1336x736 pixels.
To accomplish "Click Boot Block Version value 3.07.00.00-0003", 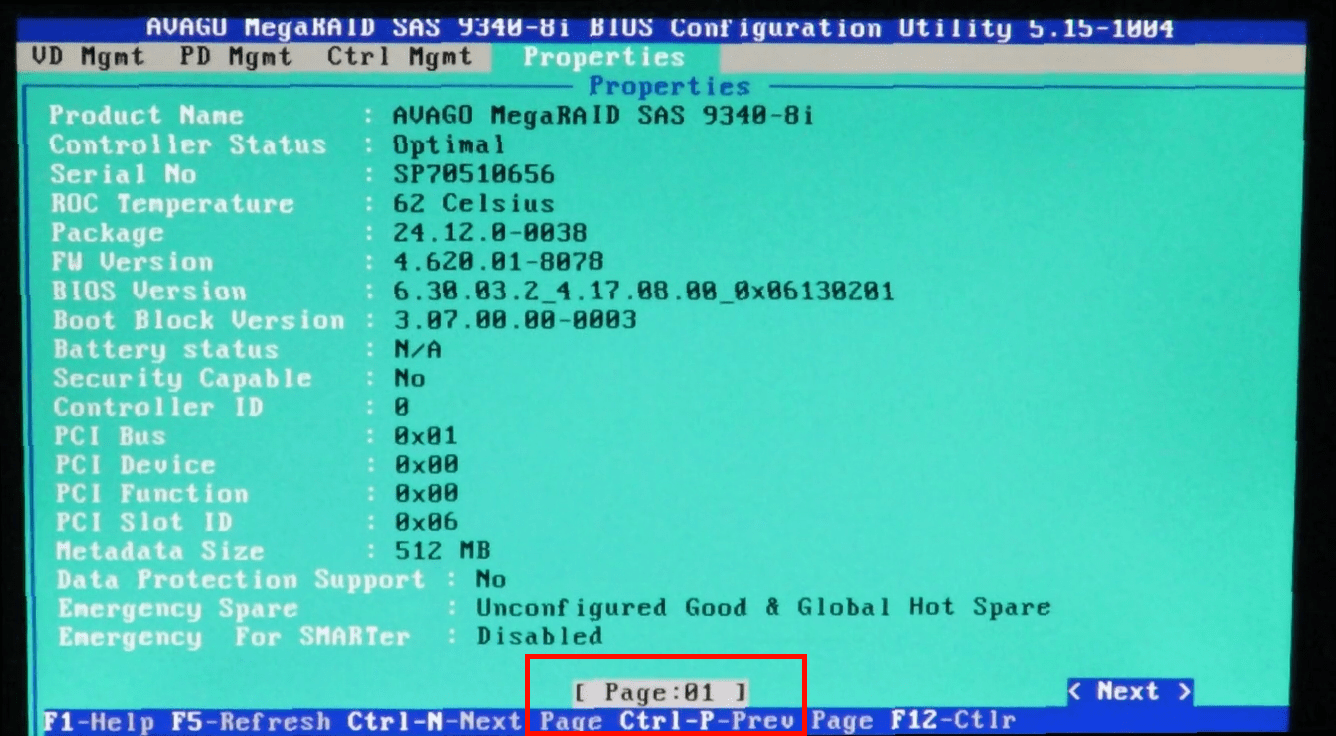I will point(514,320).
